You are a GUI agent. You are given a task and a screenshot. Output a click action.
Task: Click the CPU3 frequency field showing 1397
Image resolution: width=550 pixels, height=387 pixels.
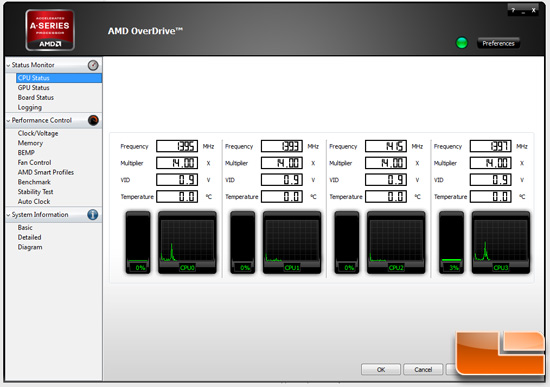point(490,146)
